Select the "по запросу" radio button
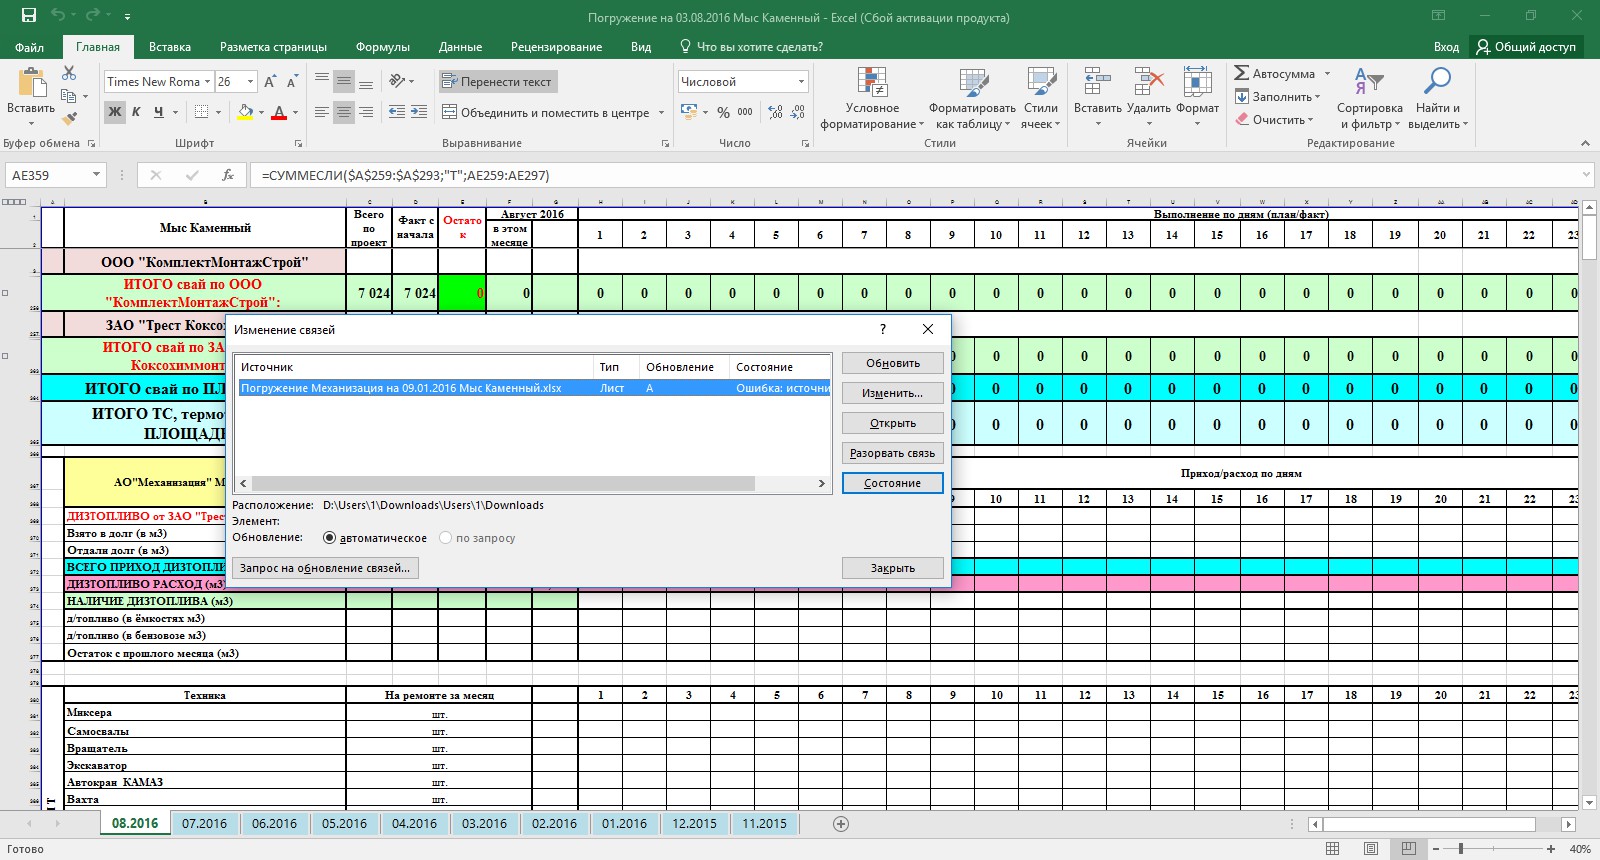1600x860 pixels. pos(445,538)
